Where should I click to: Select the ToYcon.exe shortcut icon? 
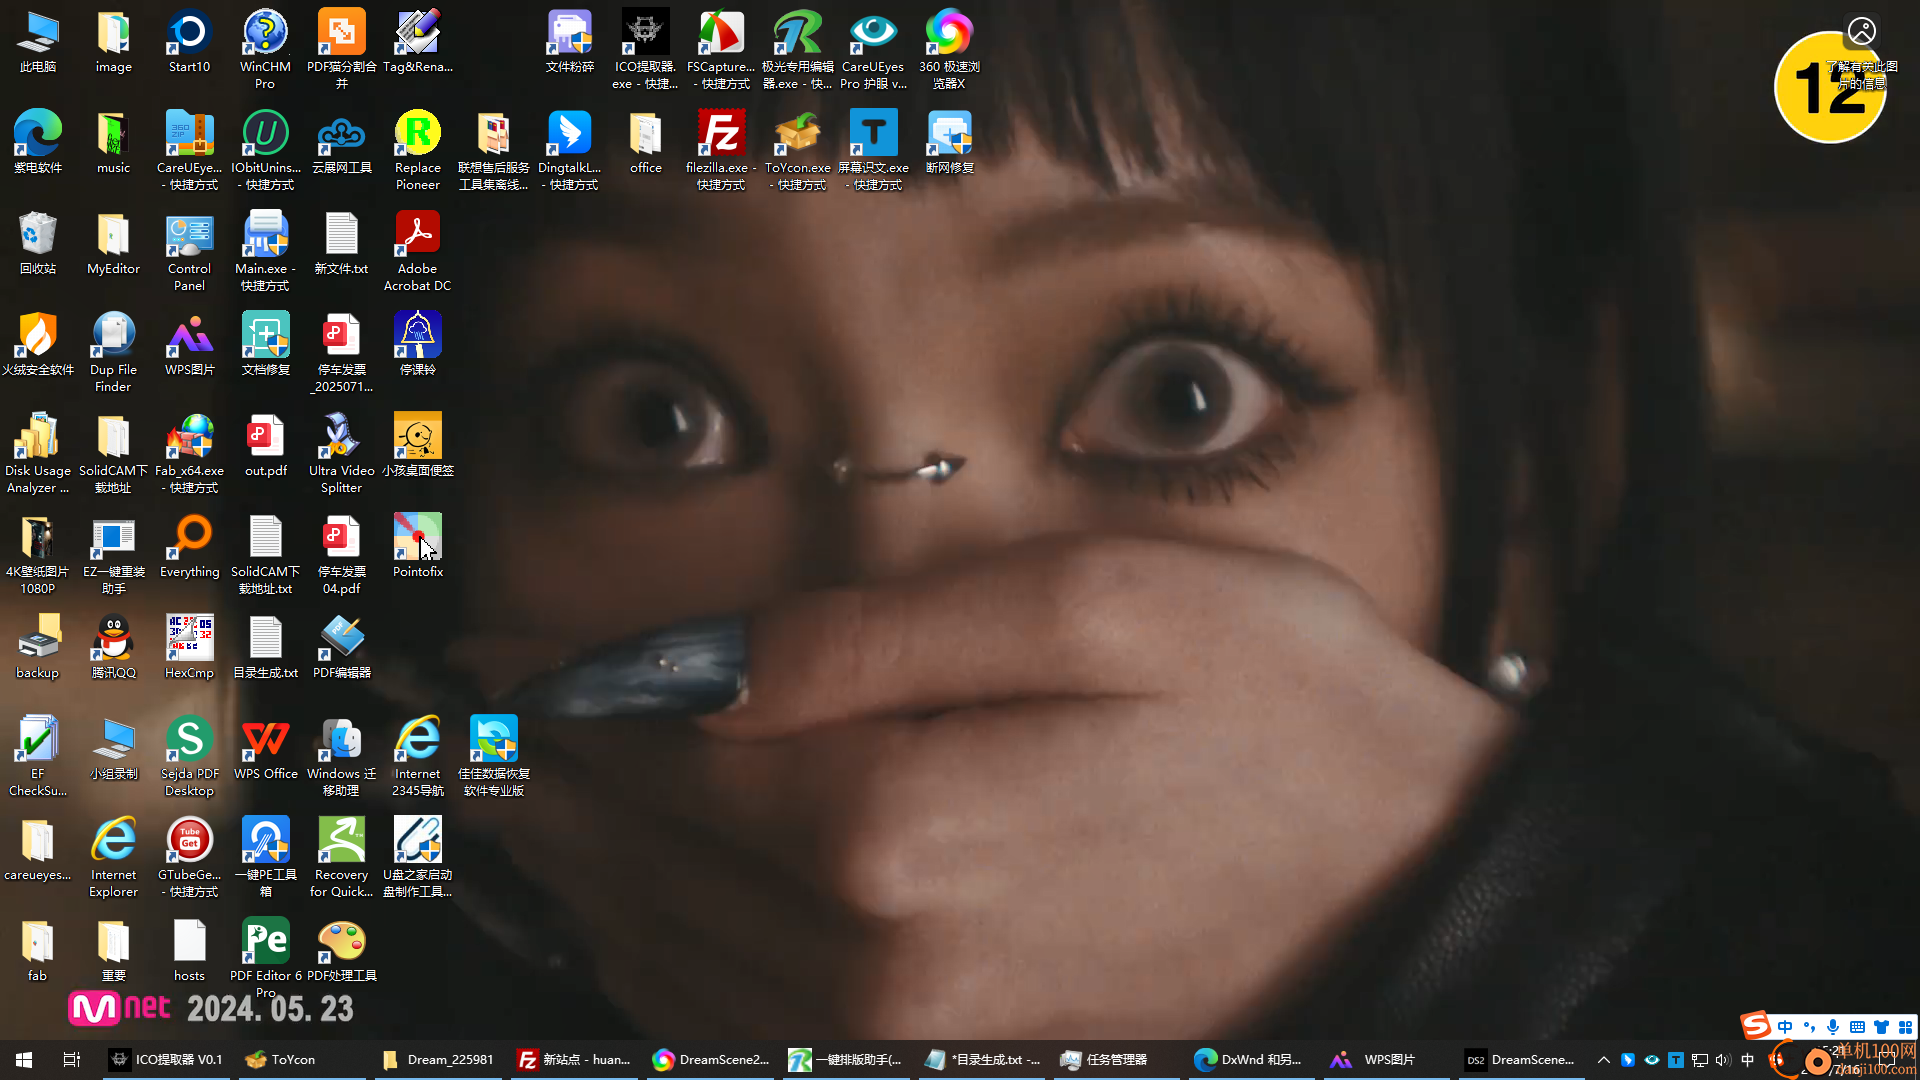click(797, 149)
